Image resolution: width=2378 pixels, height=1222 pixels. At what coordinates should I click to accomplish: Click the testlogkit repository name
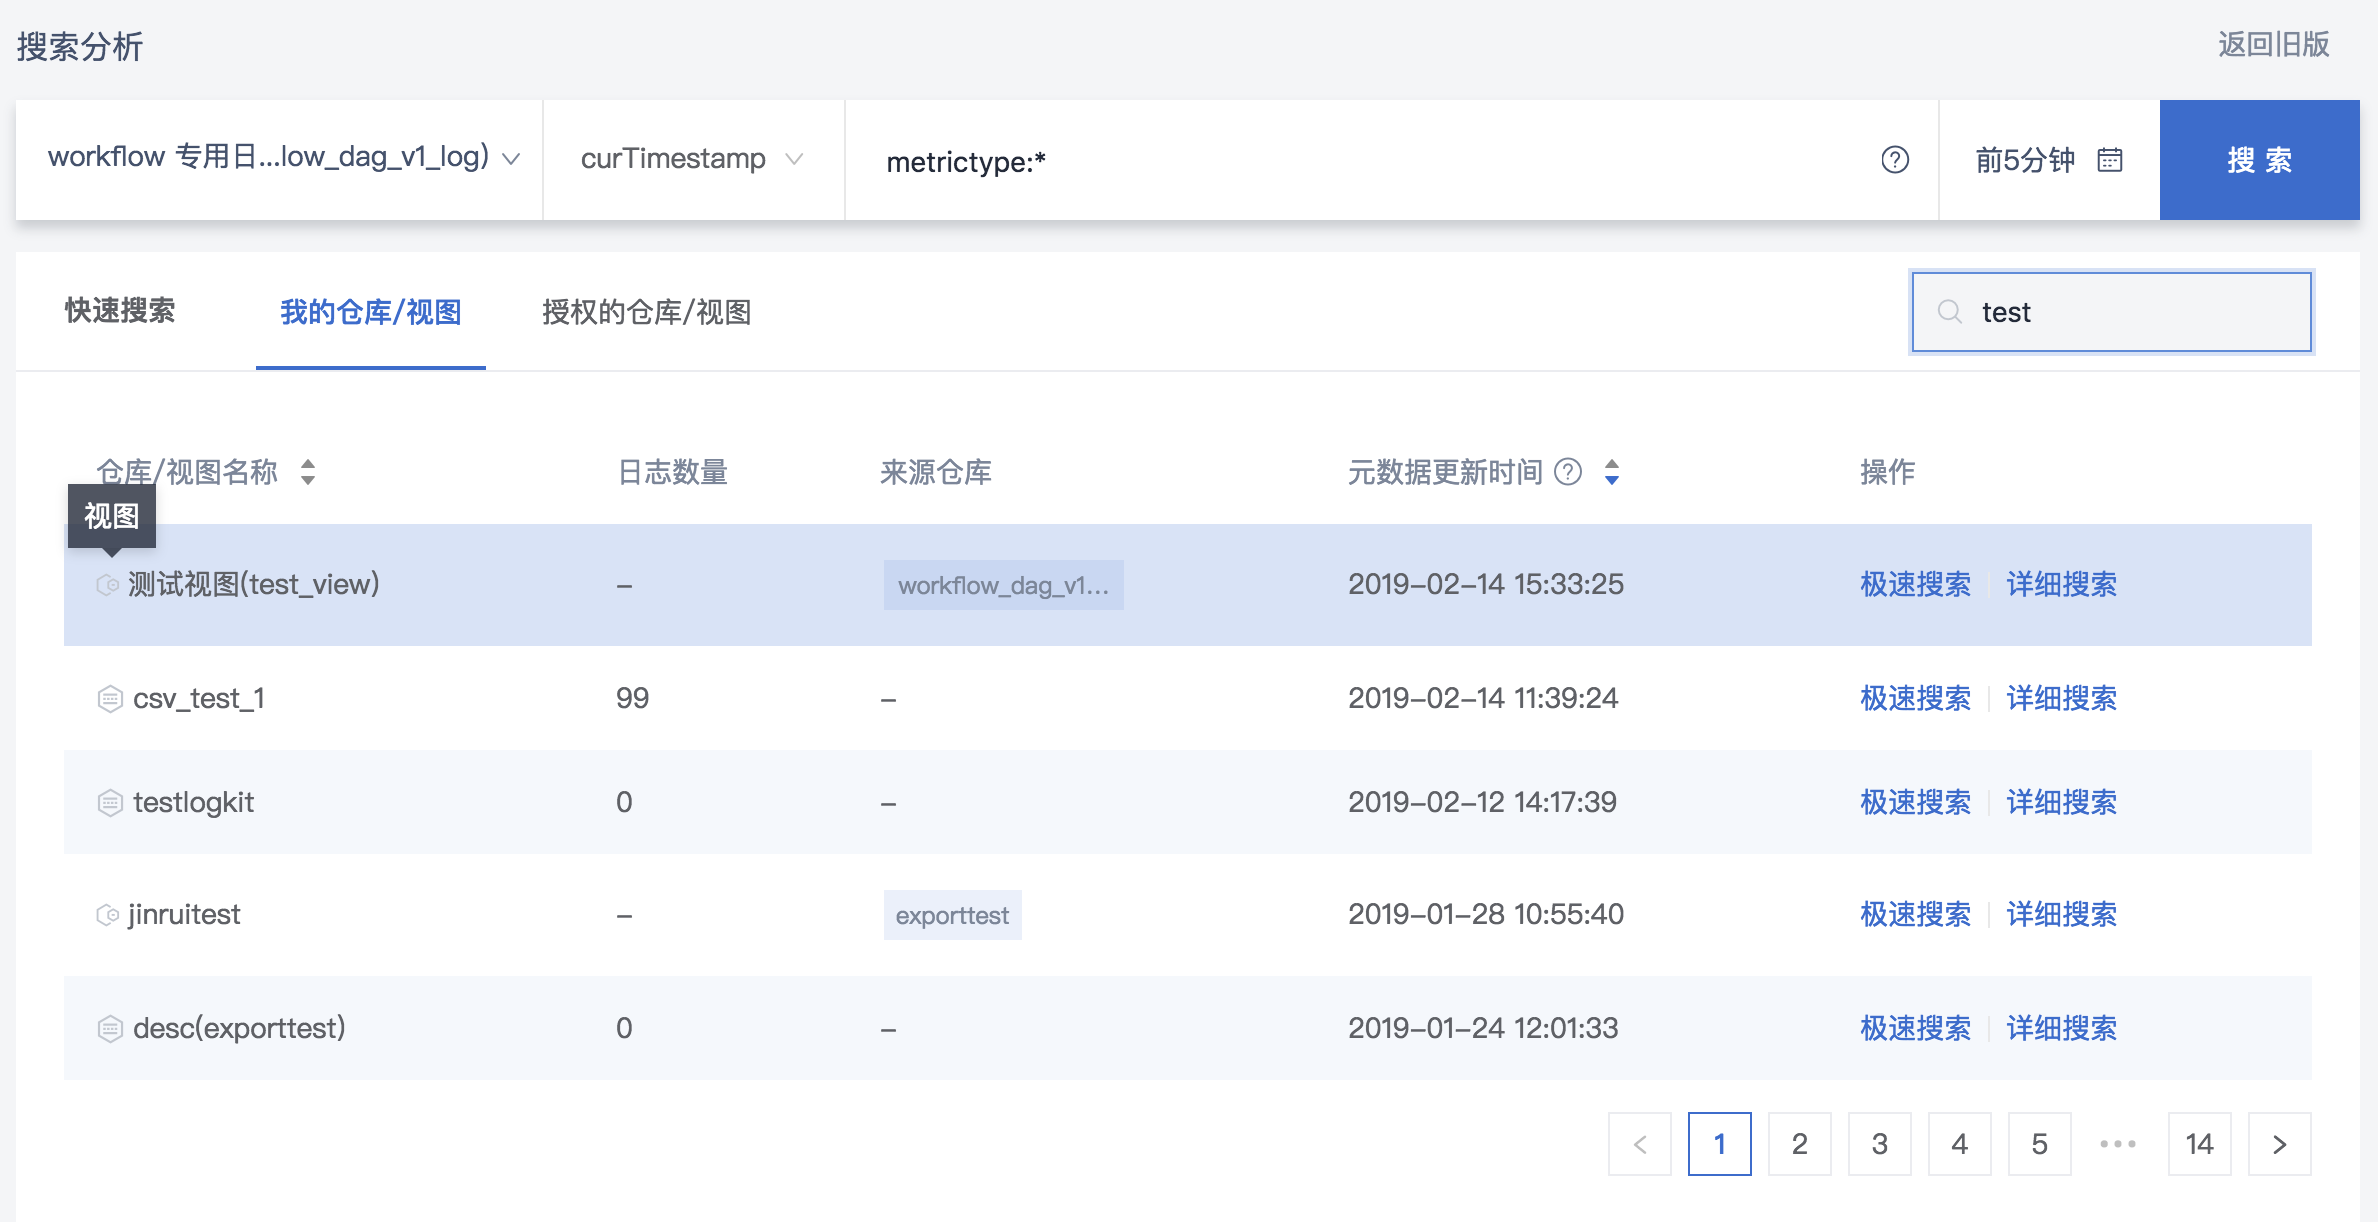click(194, 803)
